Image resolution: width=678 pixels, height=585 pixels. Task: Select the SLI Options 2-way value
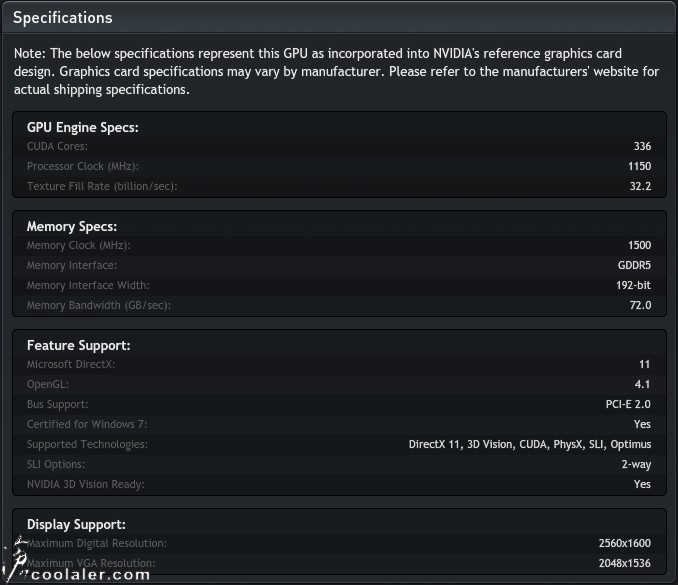pyautogui.click(x=636, y=464)
